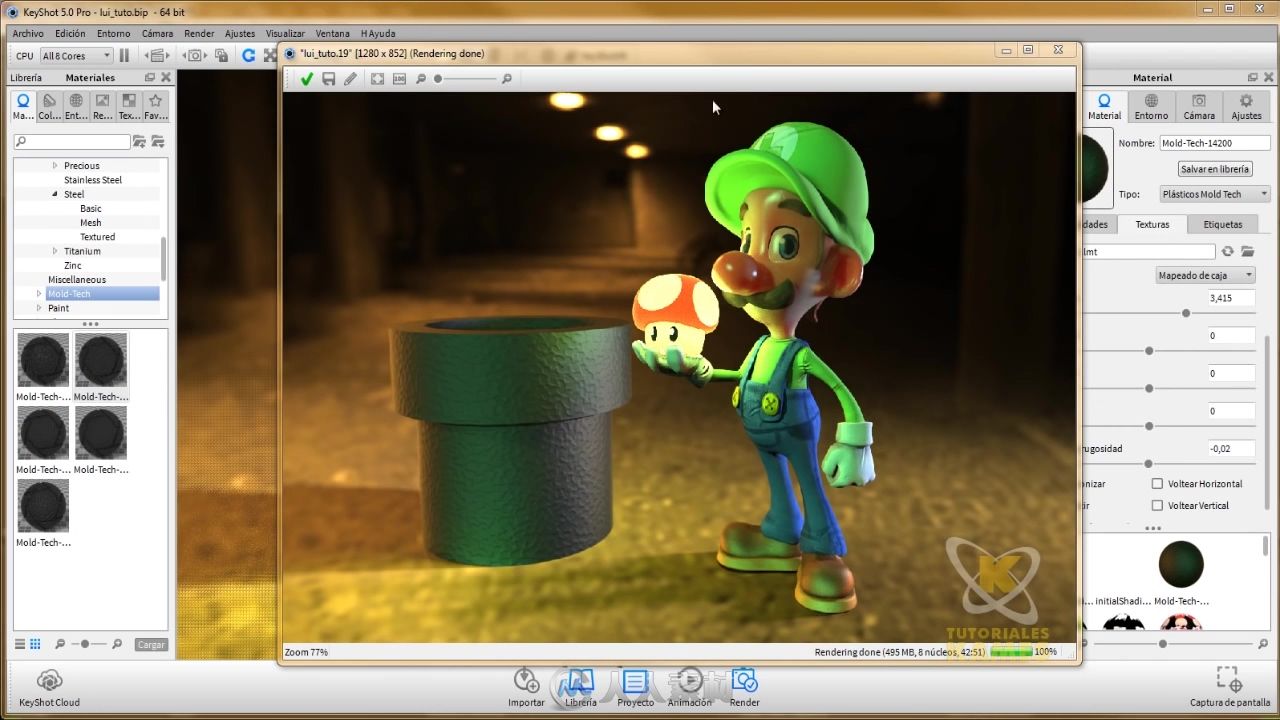Image resolution: width=1280 pixels, height=720 pixels.
Task: Click zoom-in magnifier in render window toolbar
Action: [x=507, y=79]
